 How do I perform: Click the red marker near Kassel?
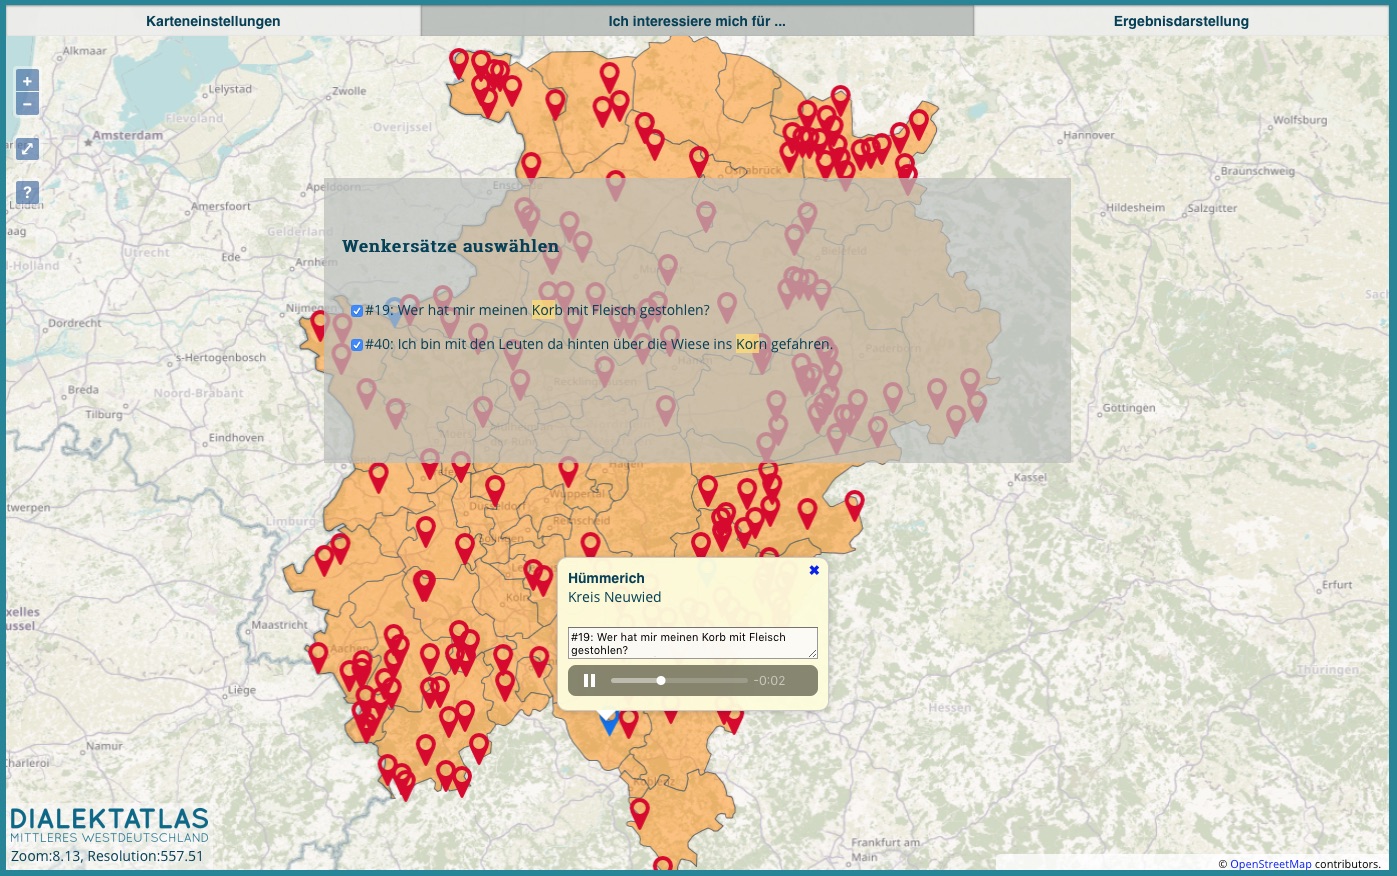(854, 504)
